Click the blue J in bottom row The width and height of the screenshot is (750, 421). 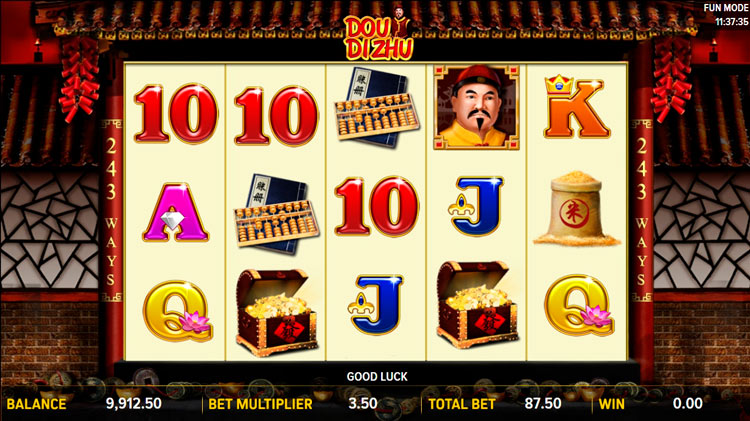coord(376,304)
